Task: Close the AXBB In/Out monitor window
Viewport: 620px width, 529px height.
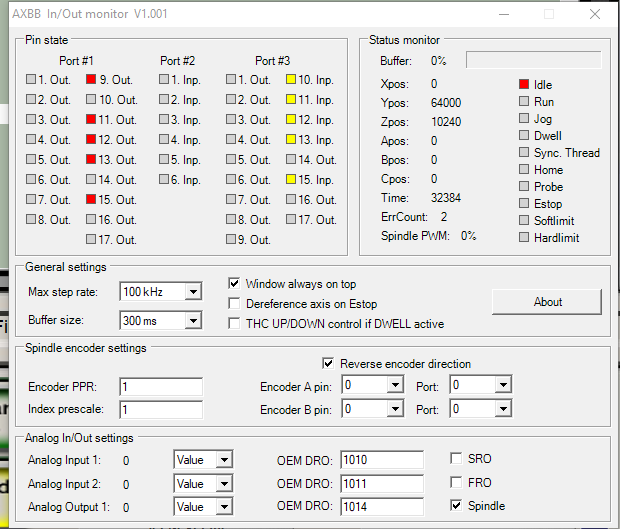Action: [595, 14]
